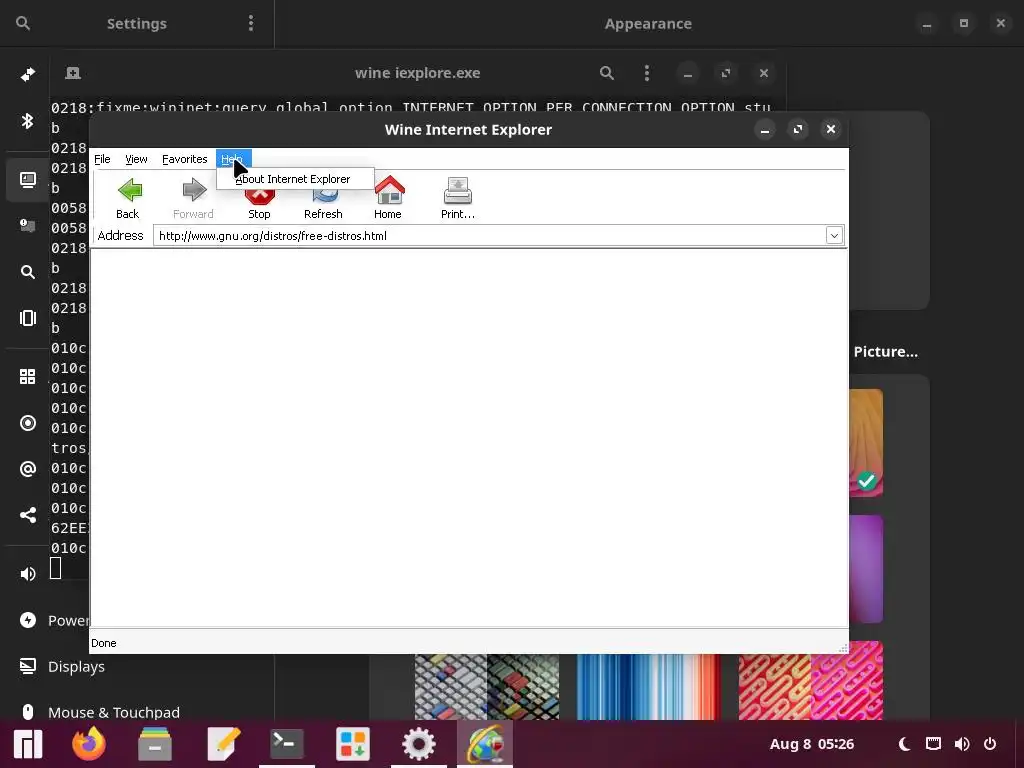1024x768 pixels.
Task: Select the Search sidebar icon in Settings
Action: click(x=27, y=272)
